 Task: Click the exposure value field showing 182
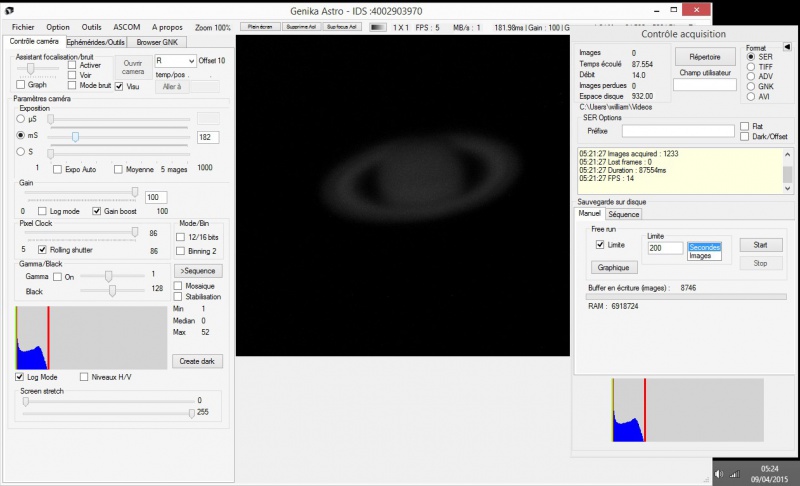coord(208,137)
